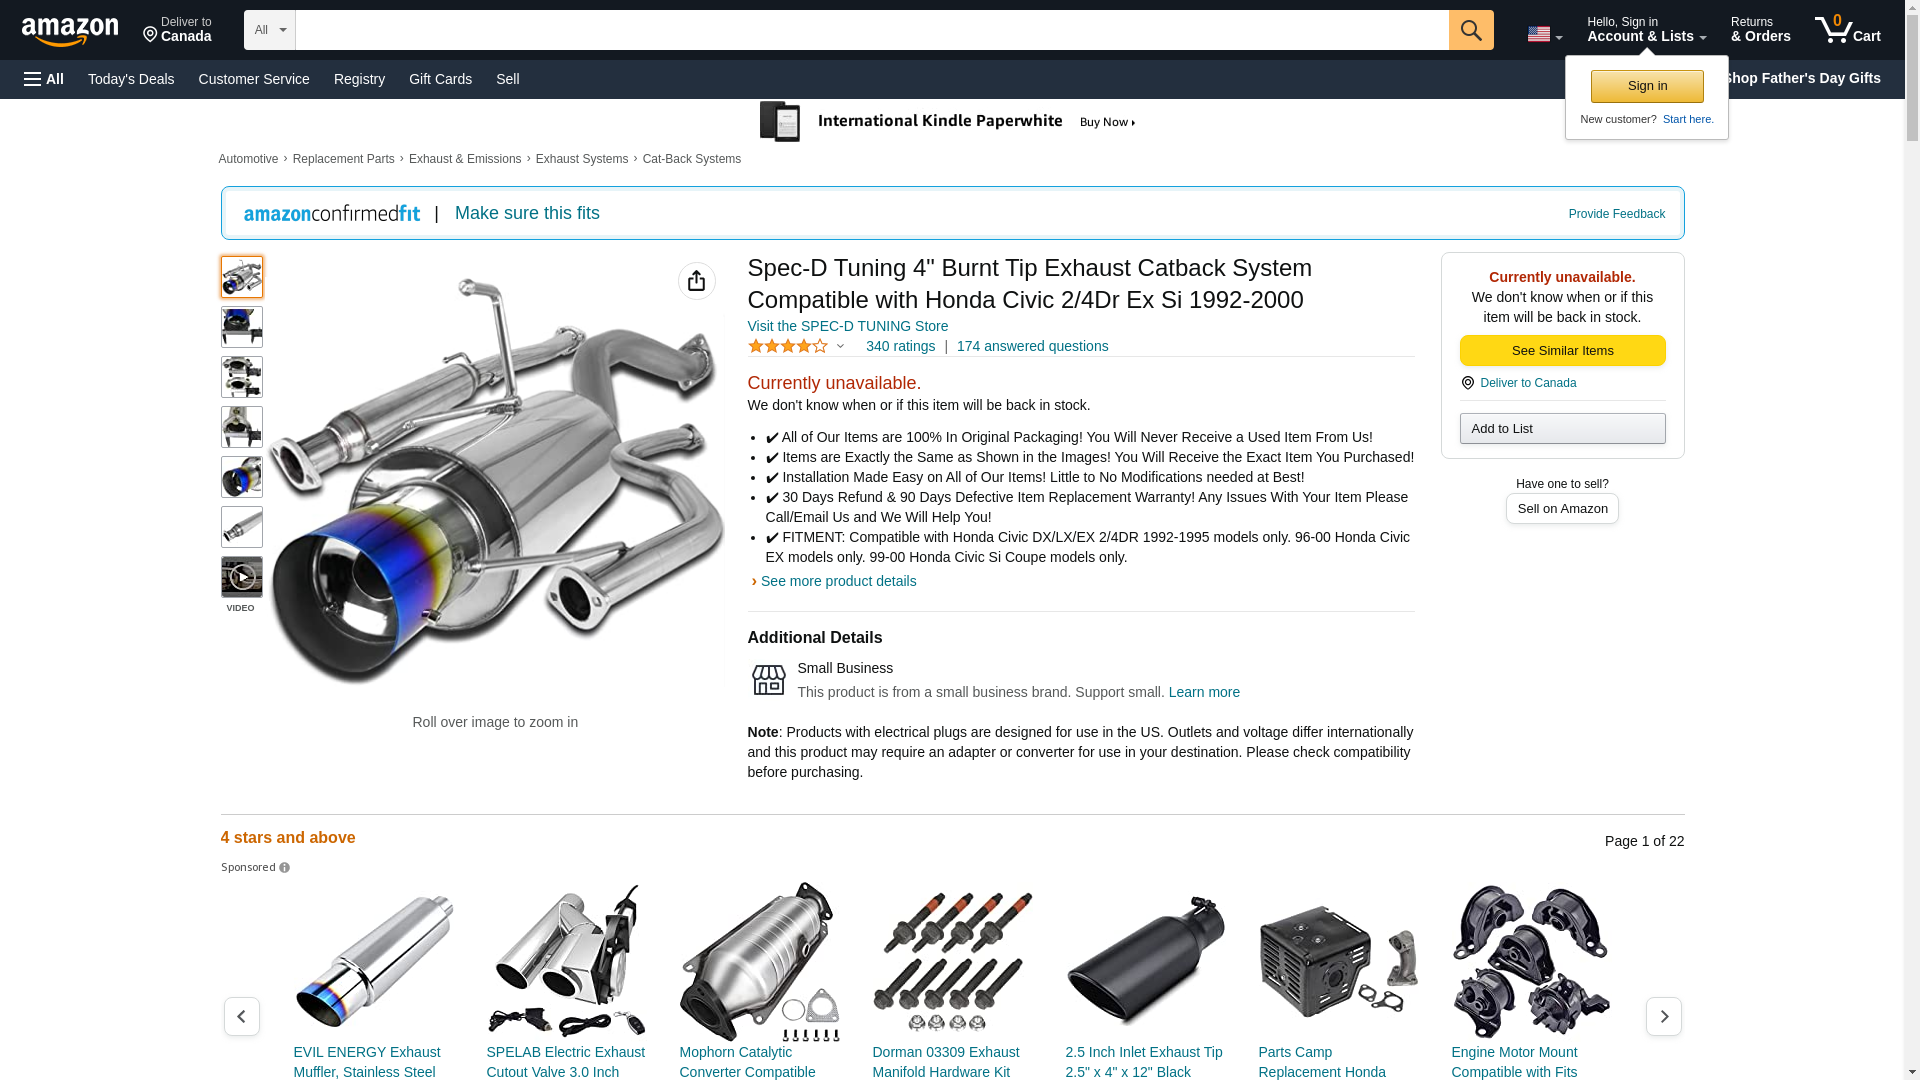Screen dimensions: 1920x1080
Task: Expand the star ratings breakdown arrow
Action: pyautogui.click(x=840, y=346)
